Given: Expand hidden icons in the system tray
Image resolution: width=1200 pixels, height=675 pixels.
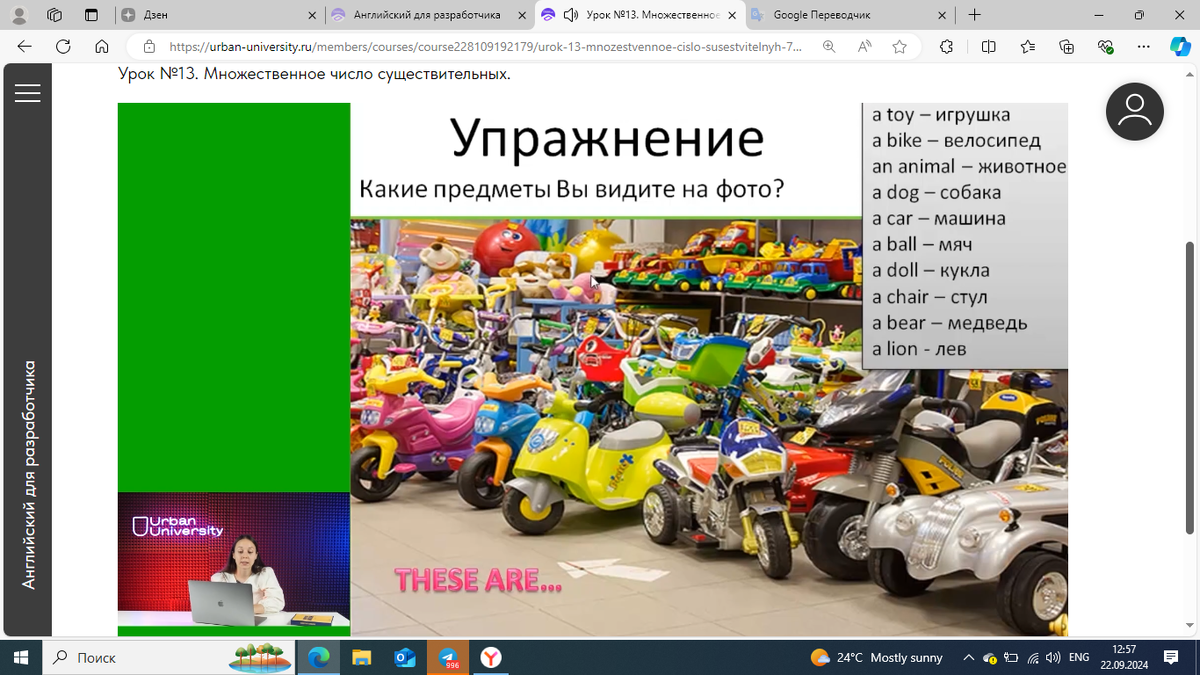Looking at the screenshot, I should click(968, 657).
